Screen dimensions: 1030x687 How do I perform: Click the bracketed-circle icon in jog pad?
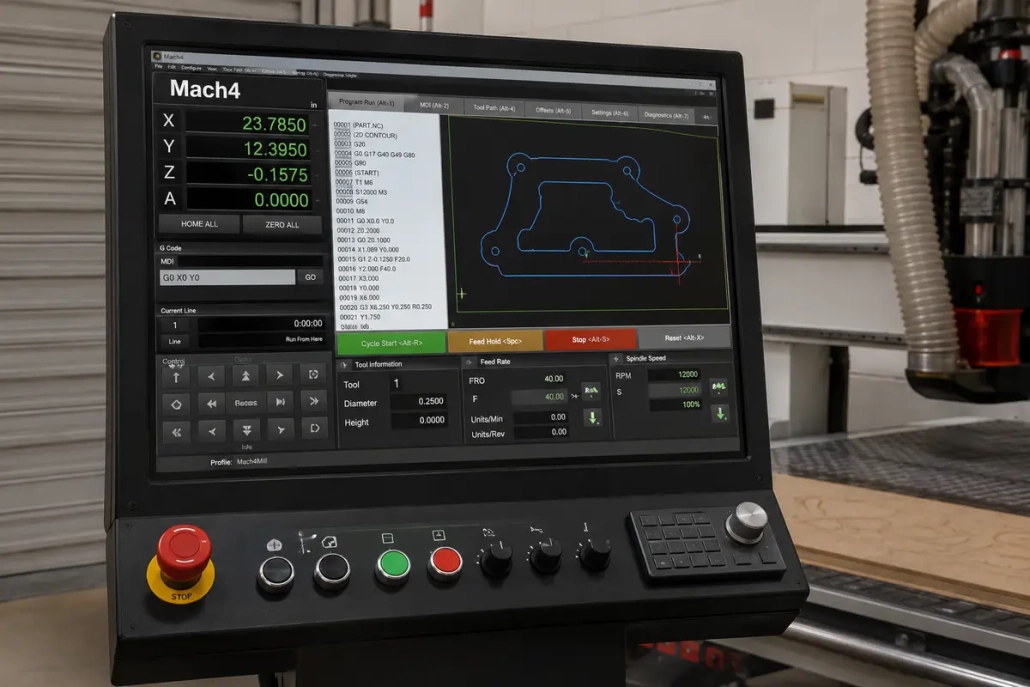314,374
